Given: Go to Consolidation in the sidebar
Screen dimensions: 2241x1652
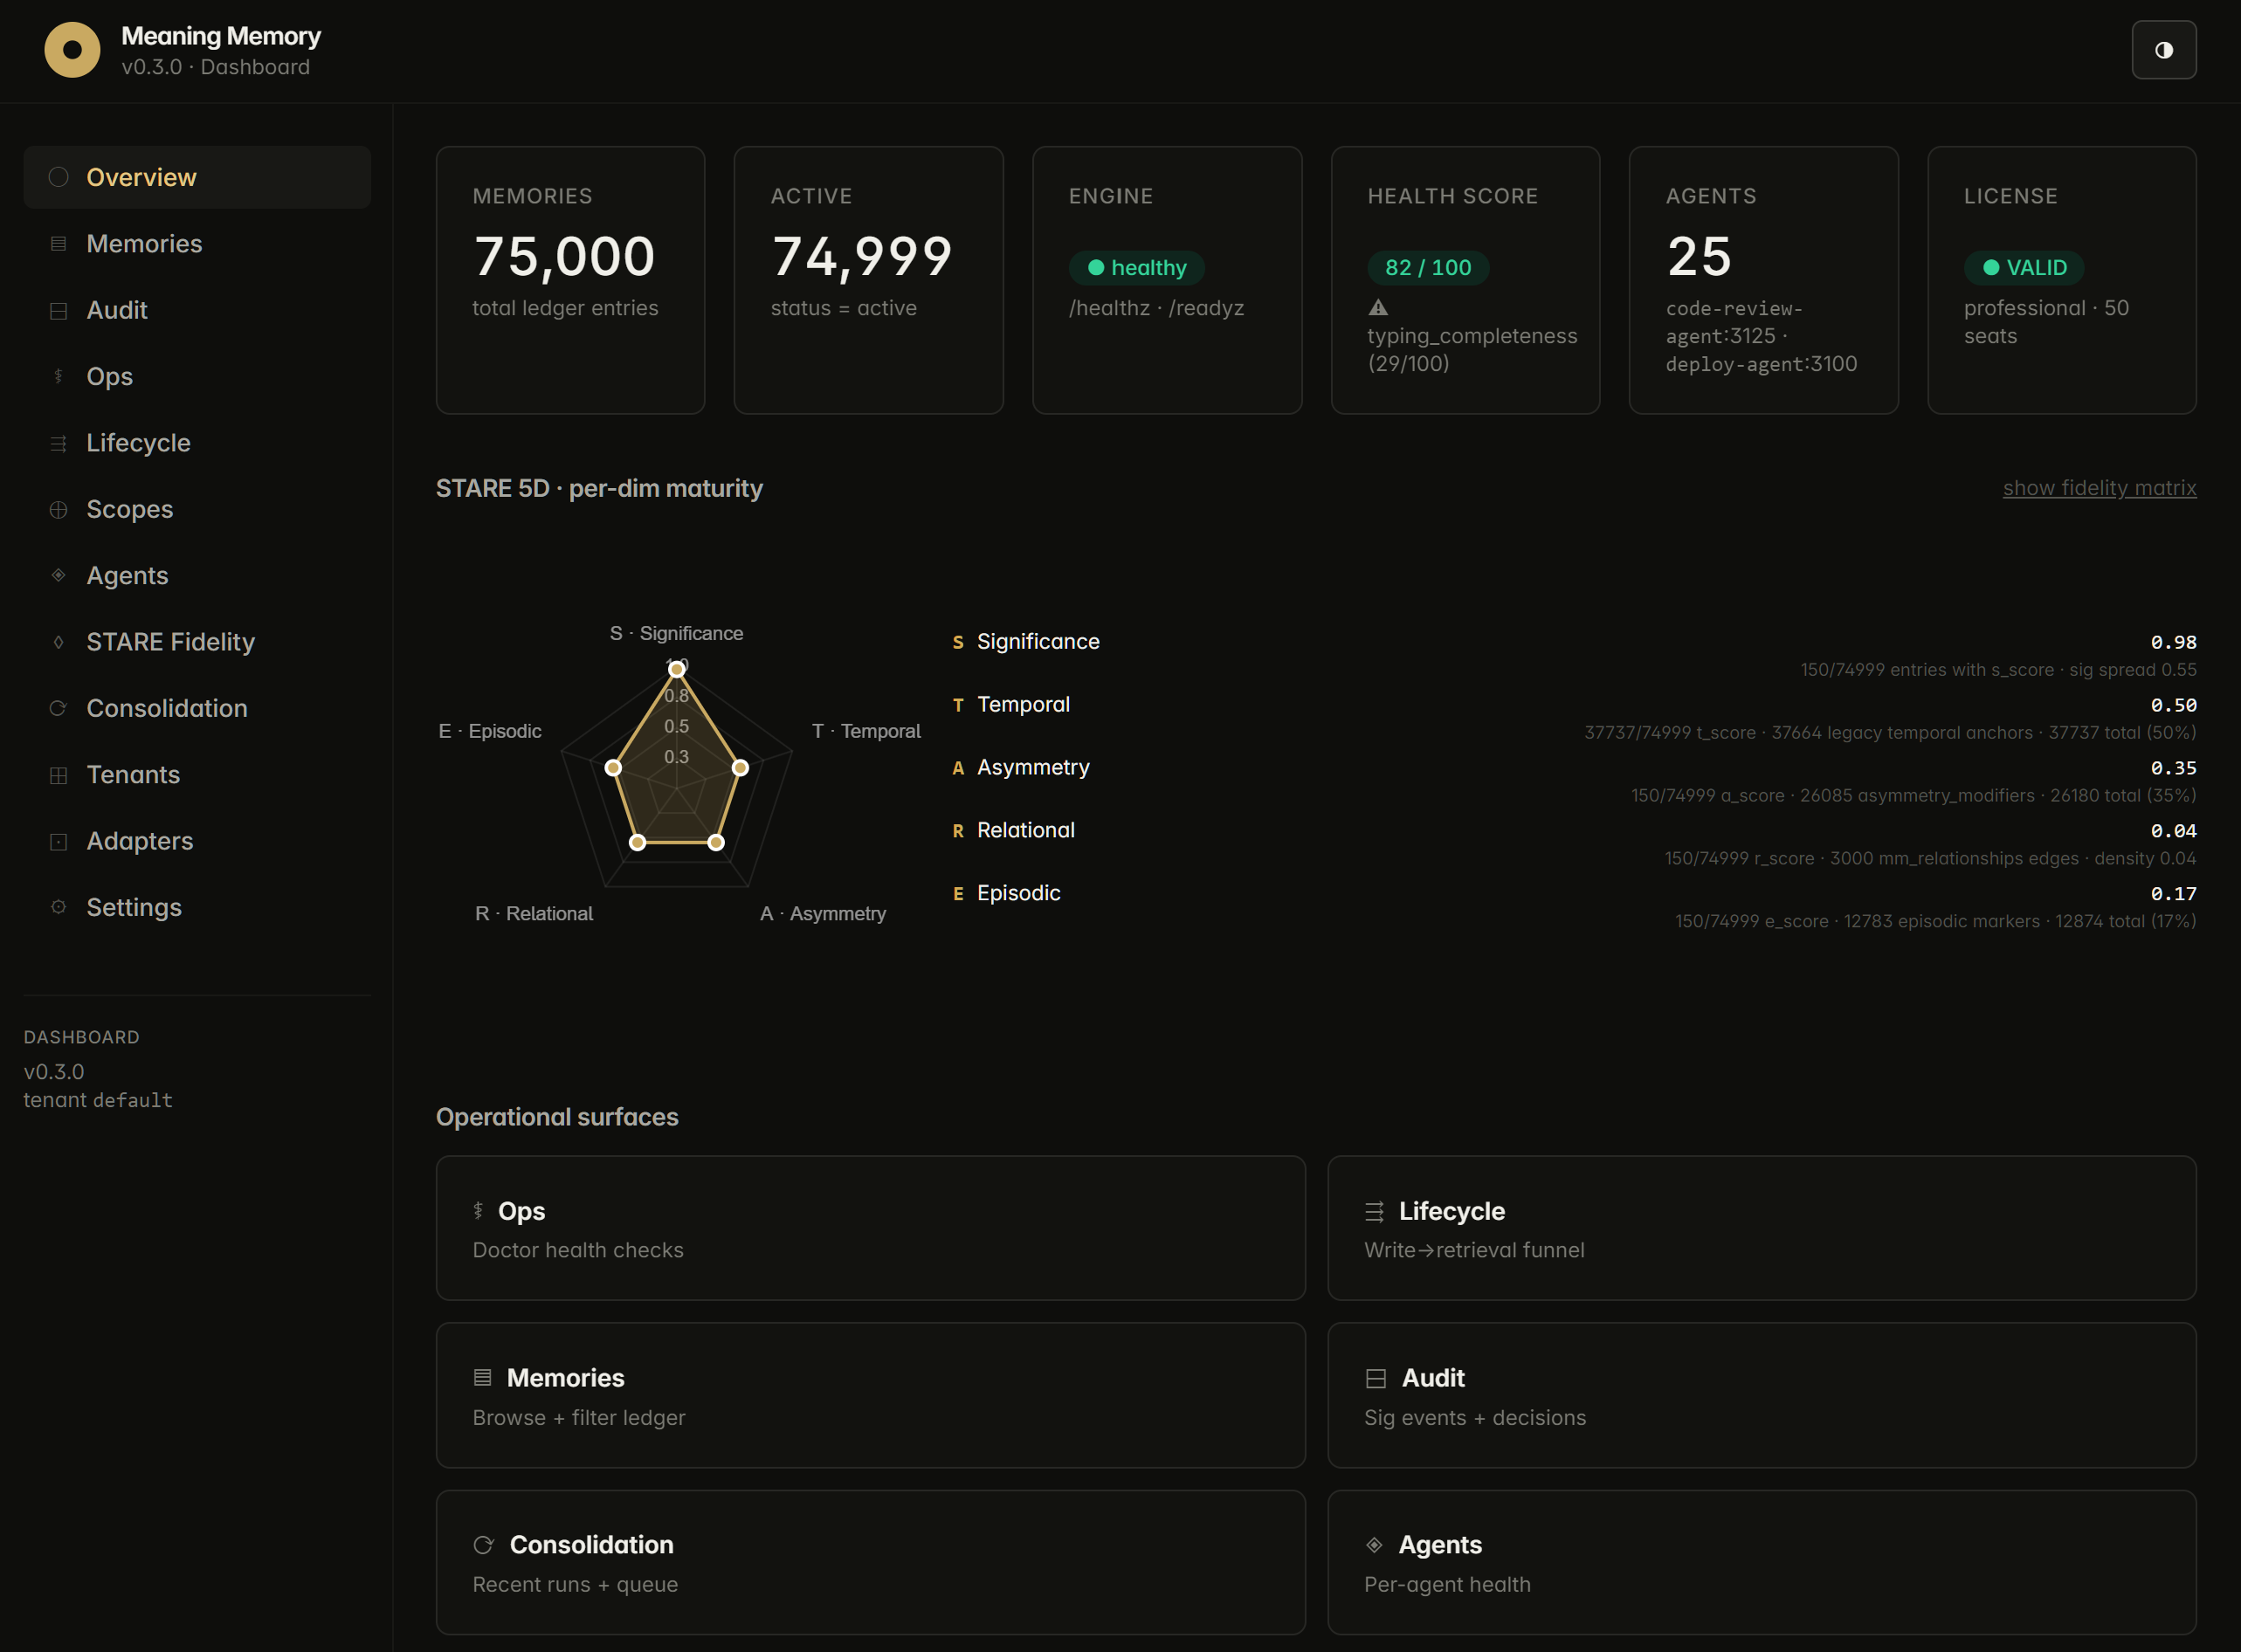Looking at the screenshot, I should (x=197, y=708).
